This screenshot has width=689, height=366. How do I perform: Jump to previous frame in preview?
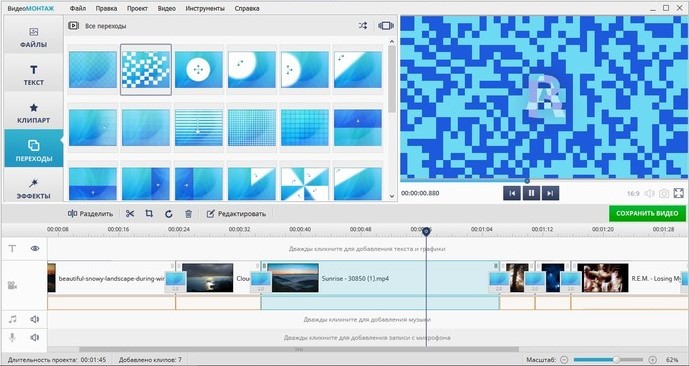click(x=512, y=193)
